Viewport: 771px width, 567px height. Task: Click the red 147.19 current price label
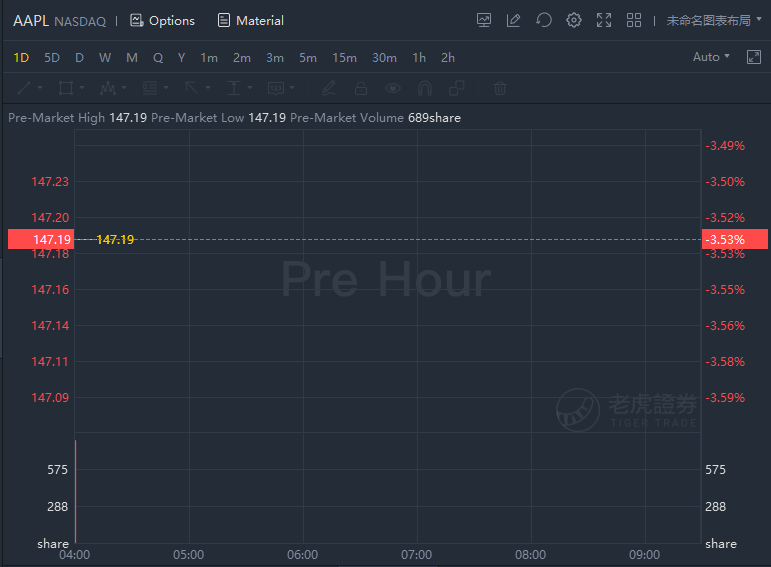point(41,239)
